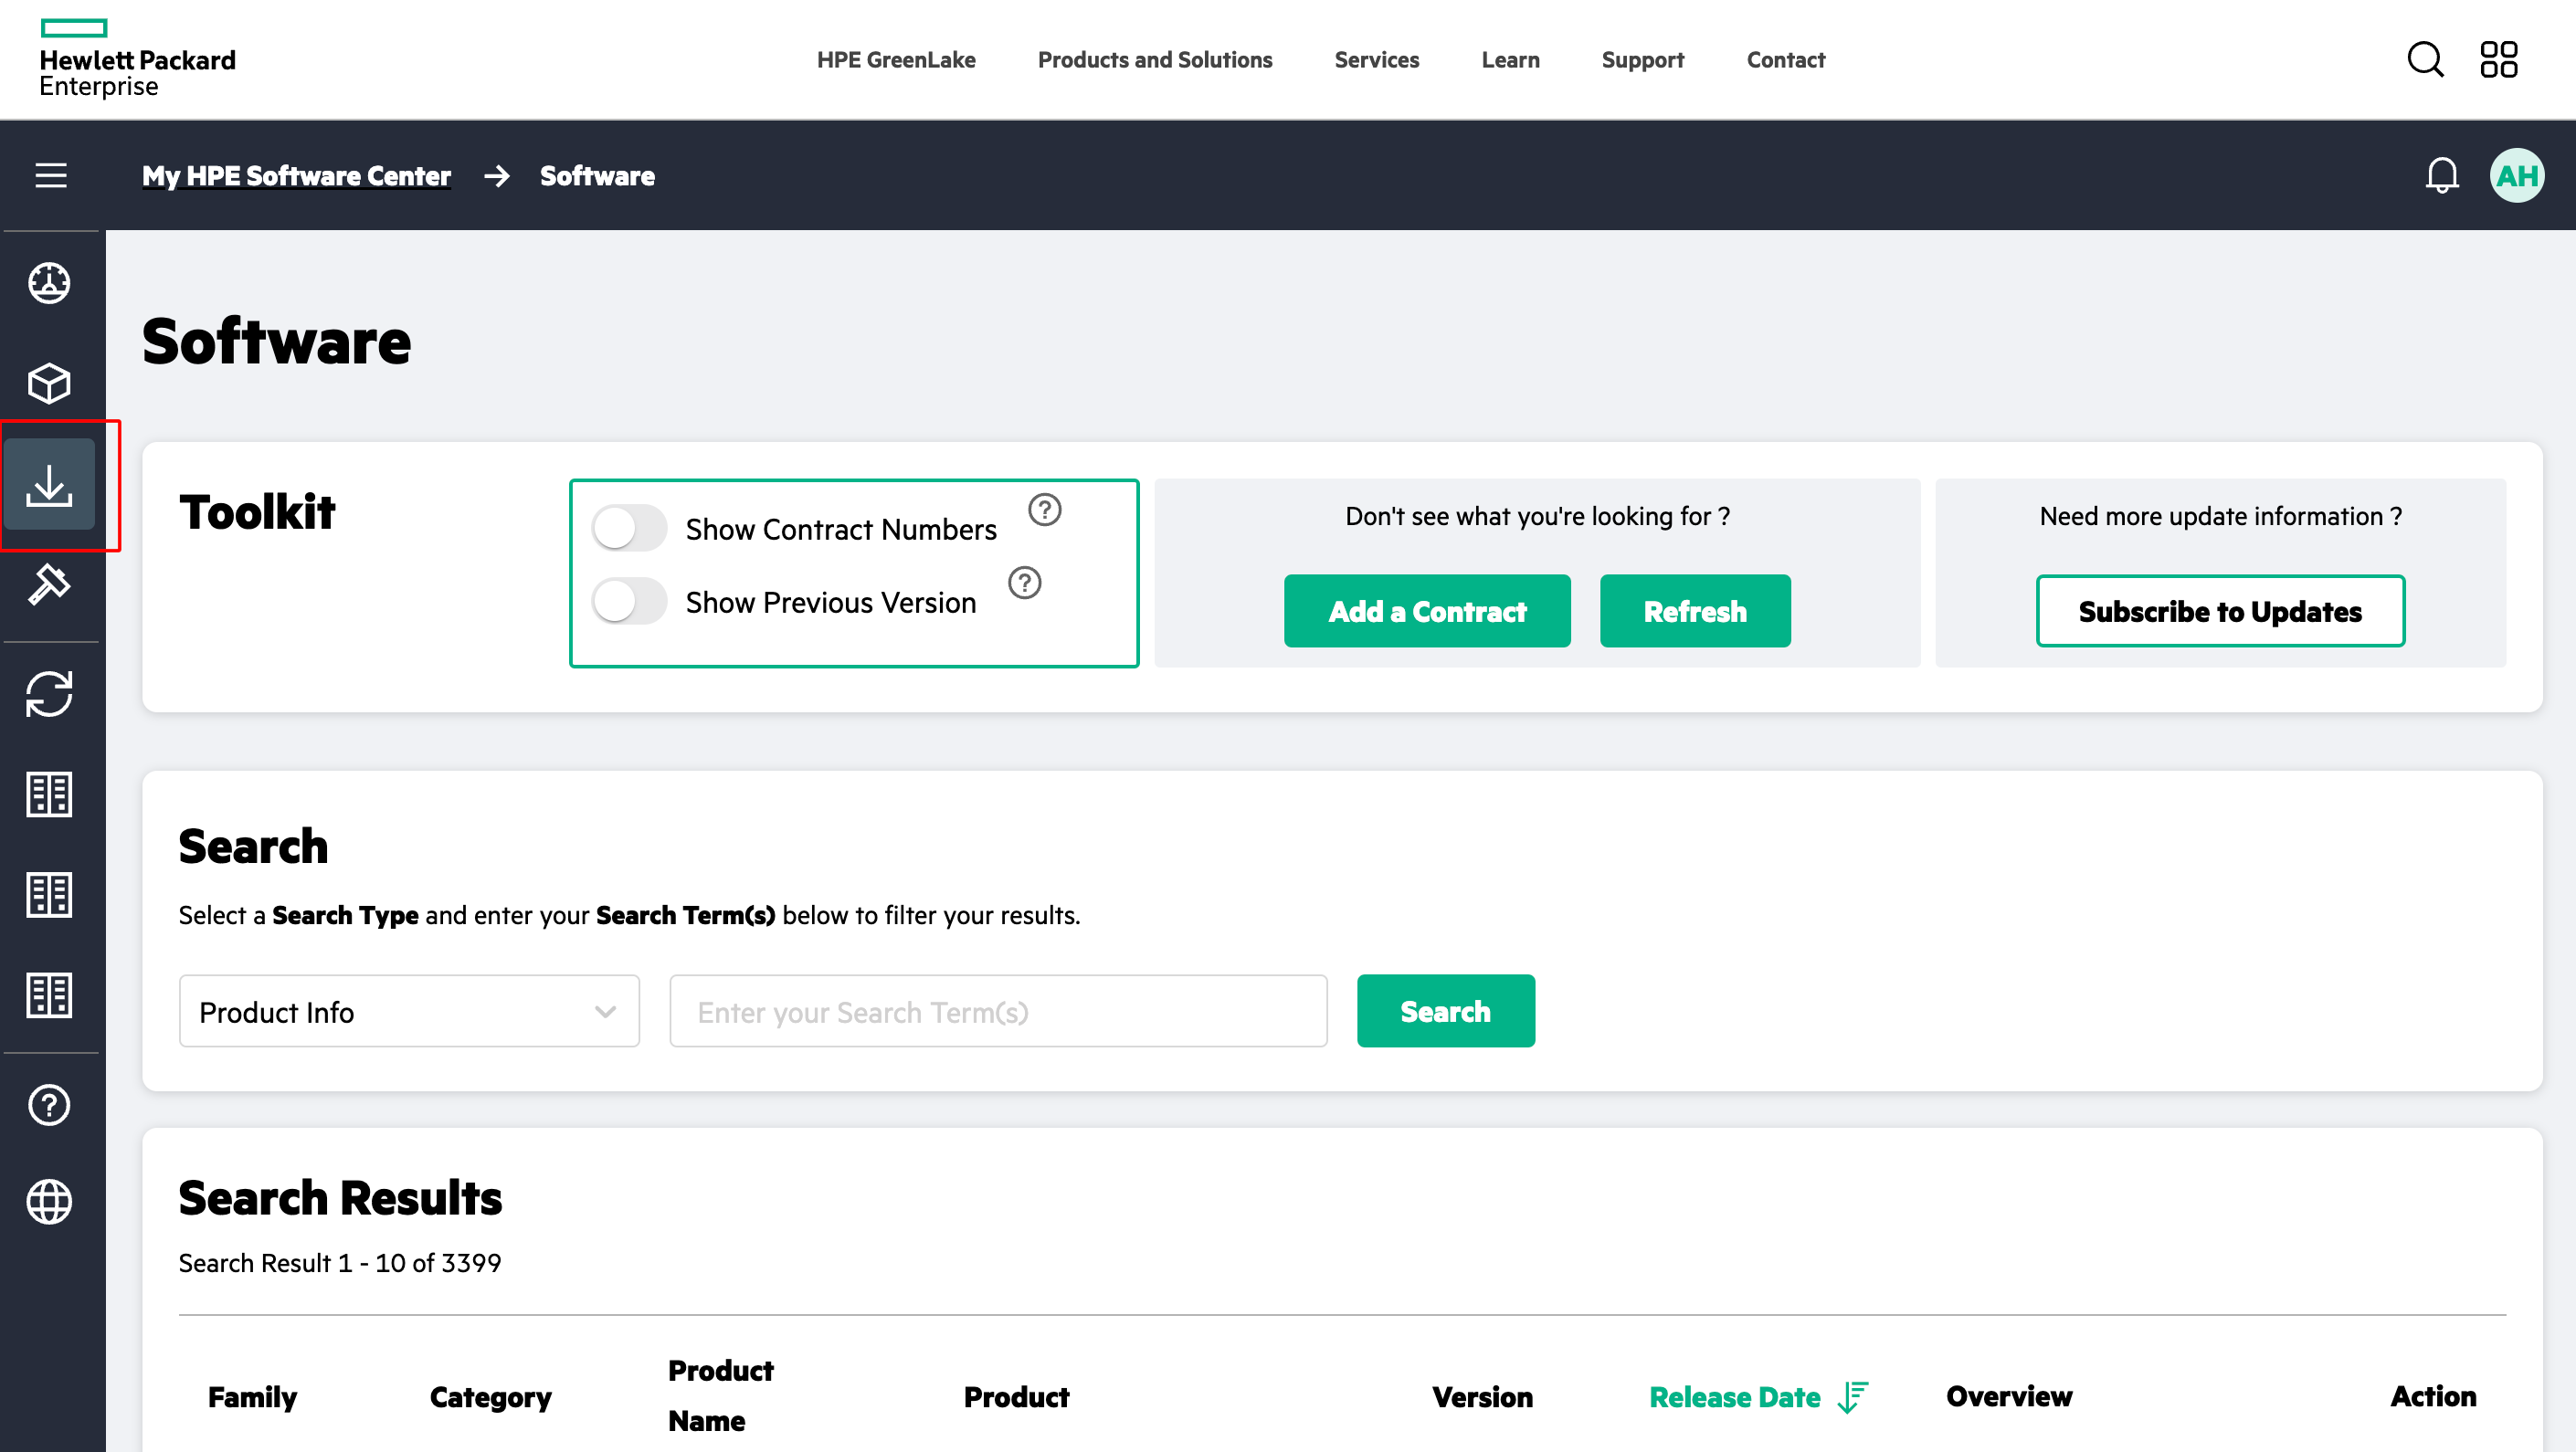Click the Release Date sort descending icon
The image size is (2576, 1452).
(1854, 1397)
